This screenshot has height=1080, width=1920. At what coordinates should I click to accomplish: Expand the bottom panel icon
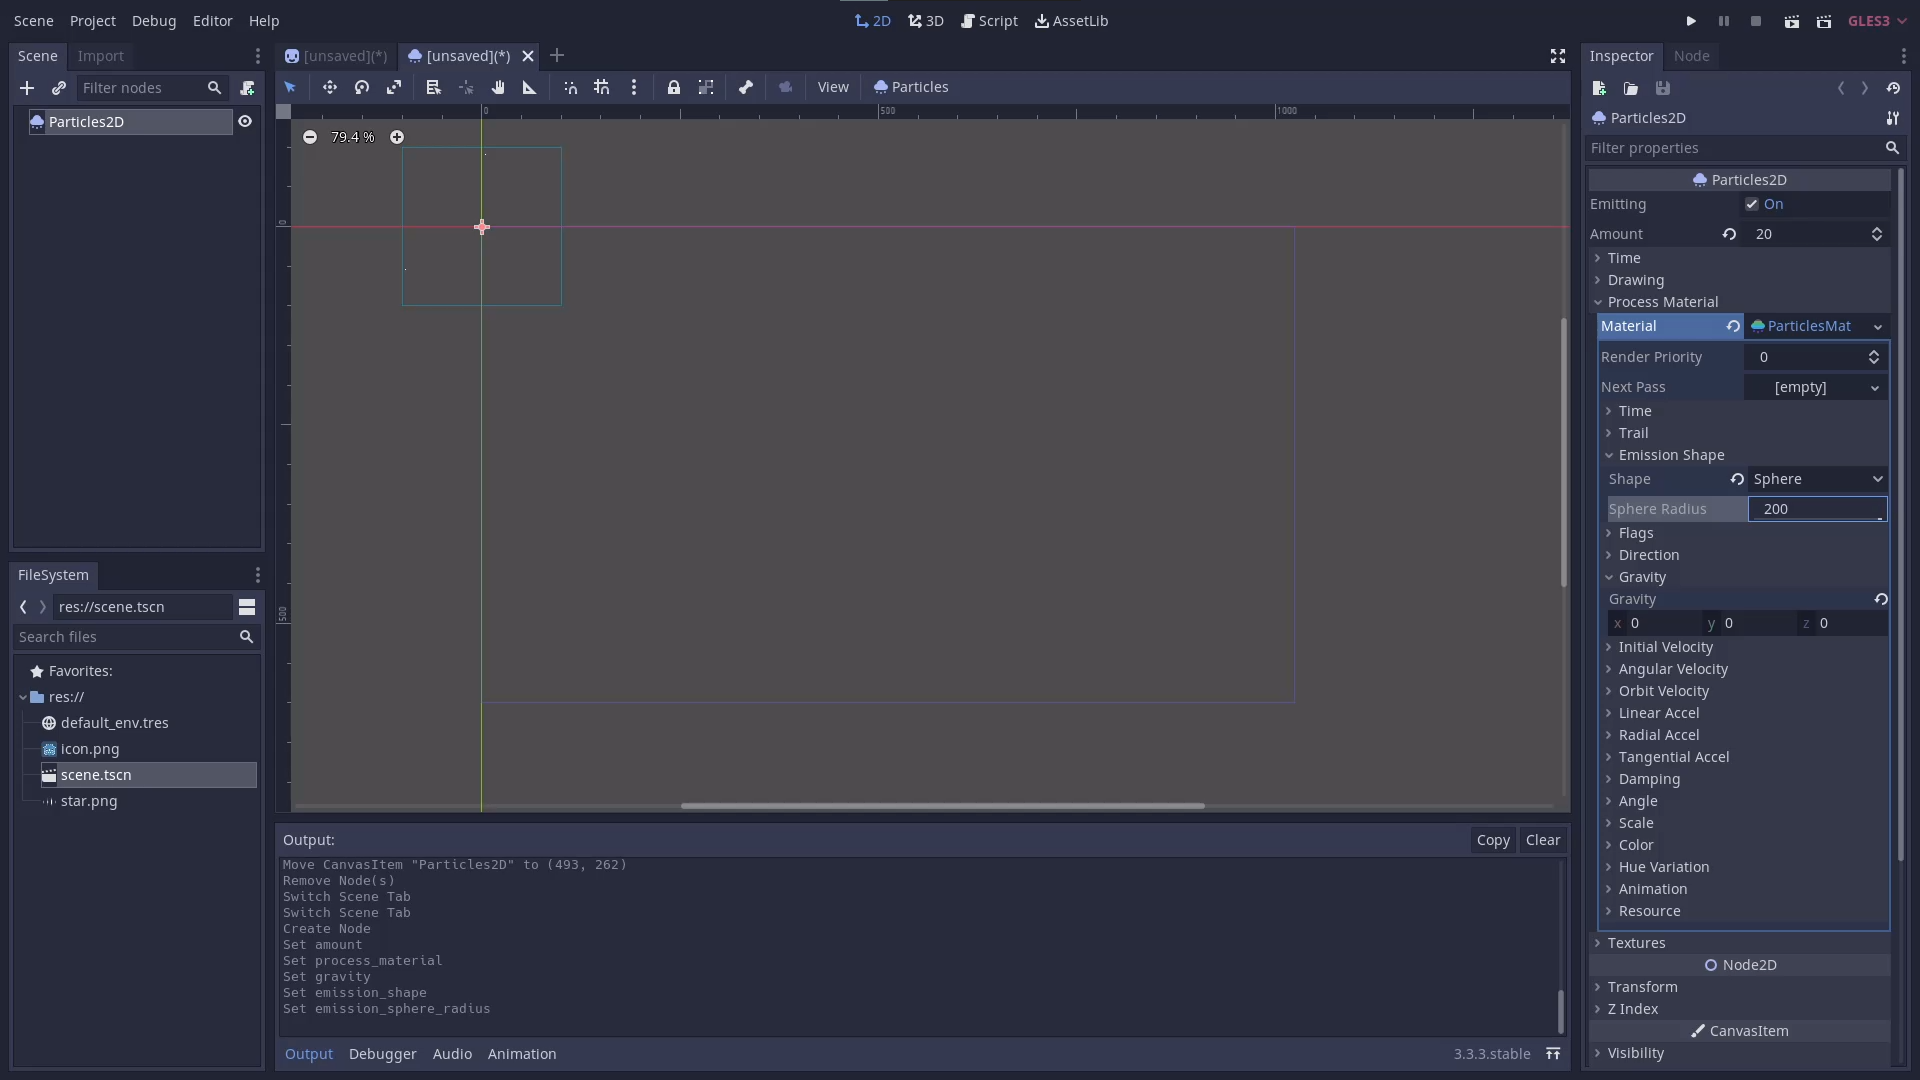1553,1054
